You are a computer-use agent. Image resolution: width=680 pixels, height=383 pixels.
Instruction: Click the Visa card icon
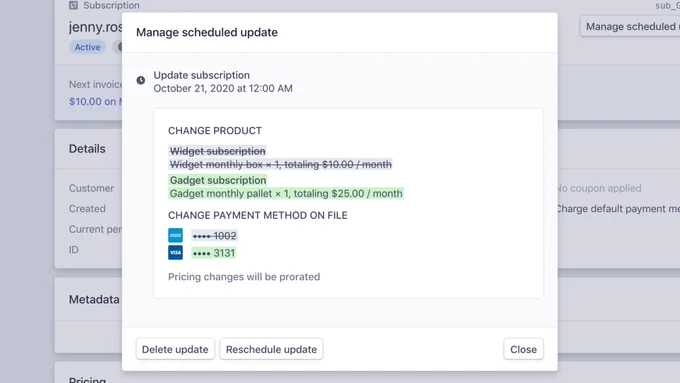coord(175,252)
